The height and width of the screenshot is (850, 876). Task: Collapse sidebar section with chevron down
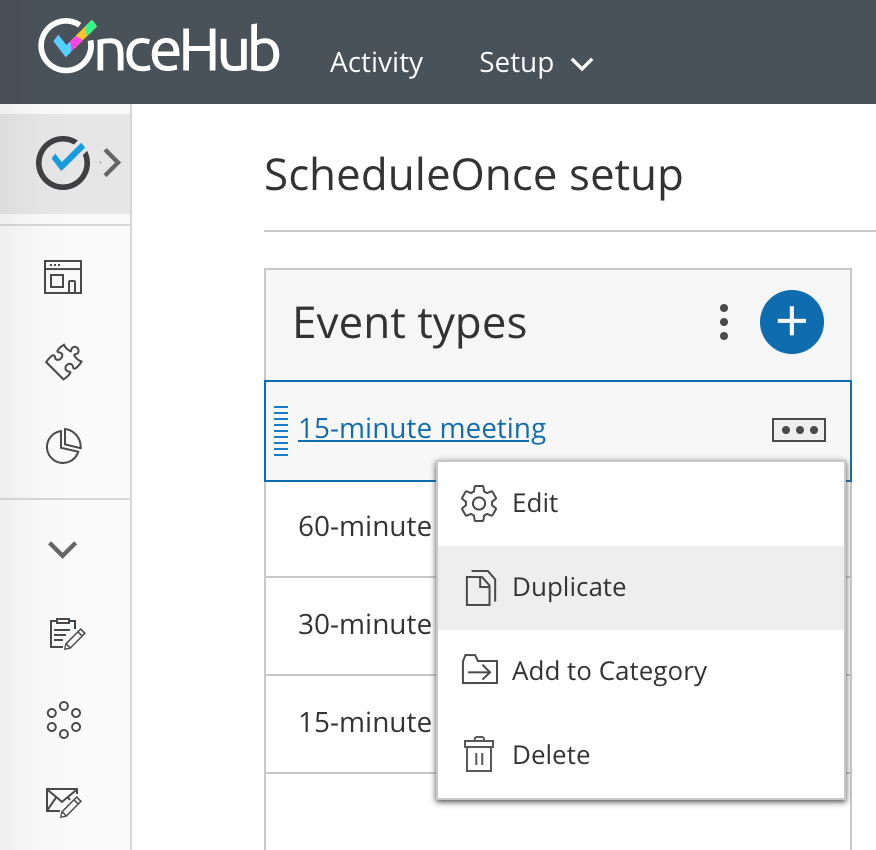click(63, 549)
